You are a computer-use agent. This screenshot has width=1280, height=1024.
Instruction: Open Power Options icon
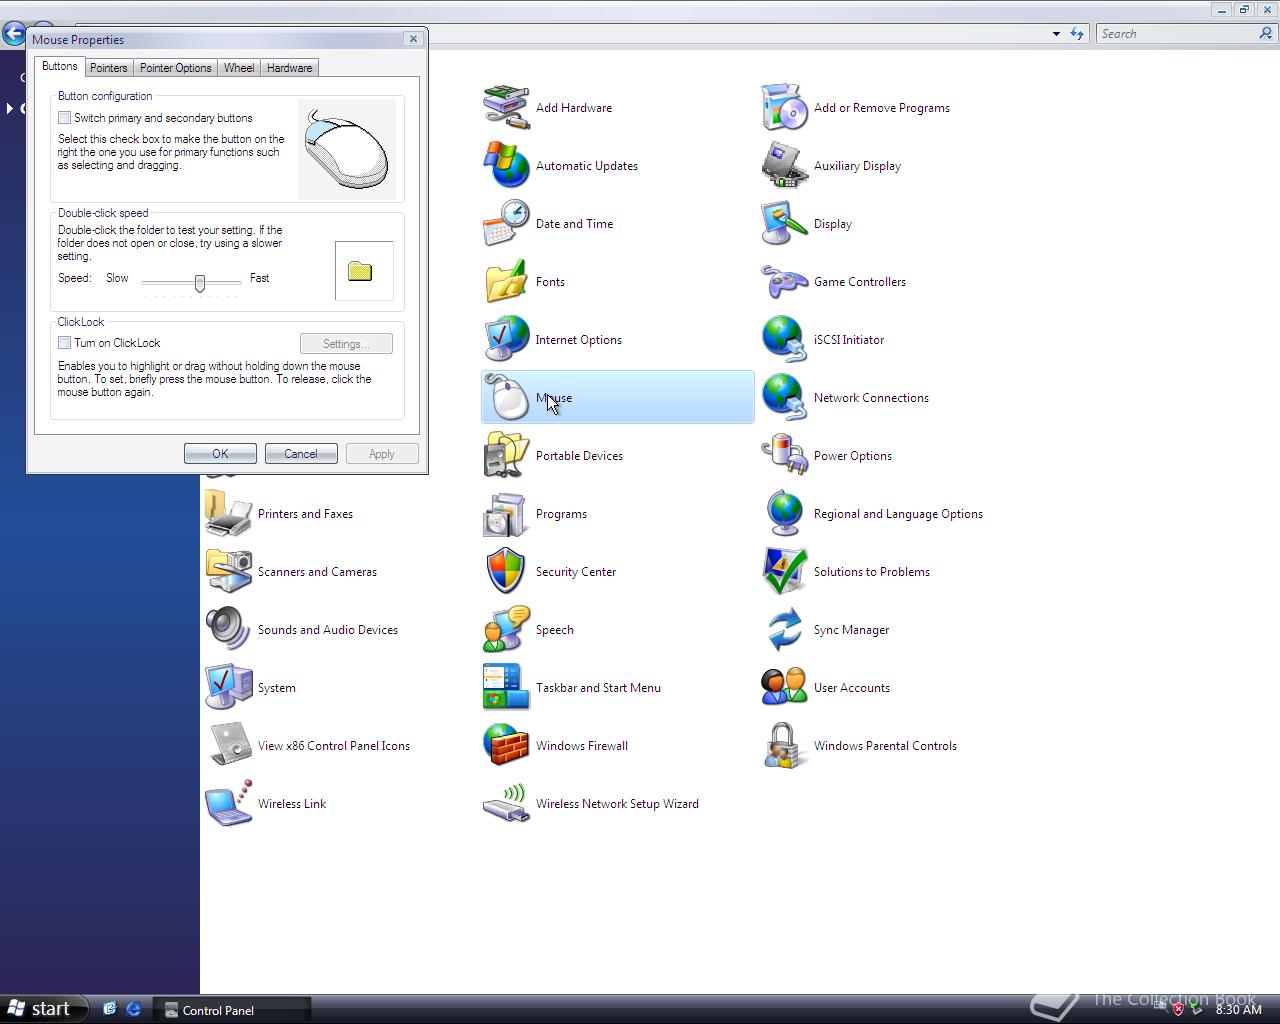click(784, 456)
